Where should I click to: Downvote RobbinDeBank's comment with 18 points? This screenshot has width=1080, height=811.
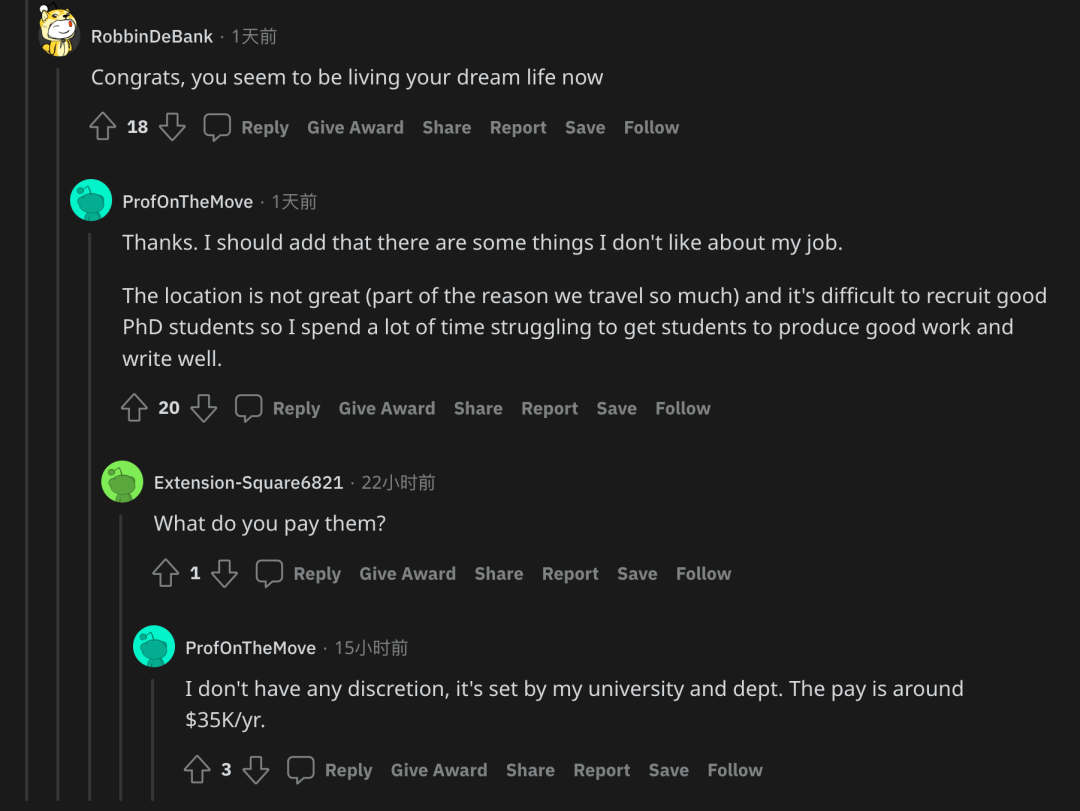point(172,127)
